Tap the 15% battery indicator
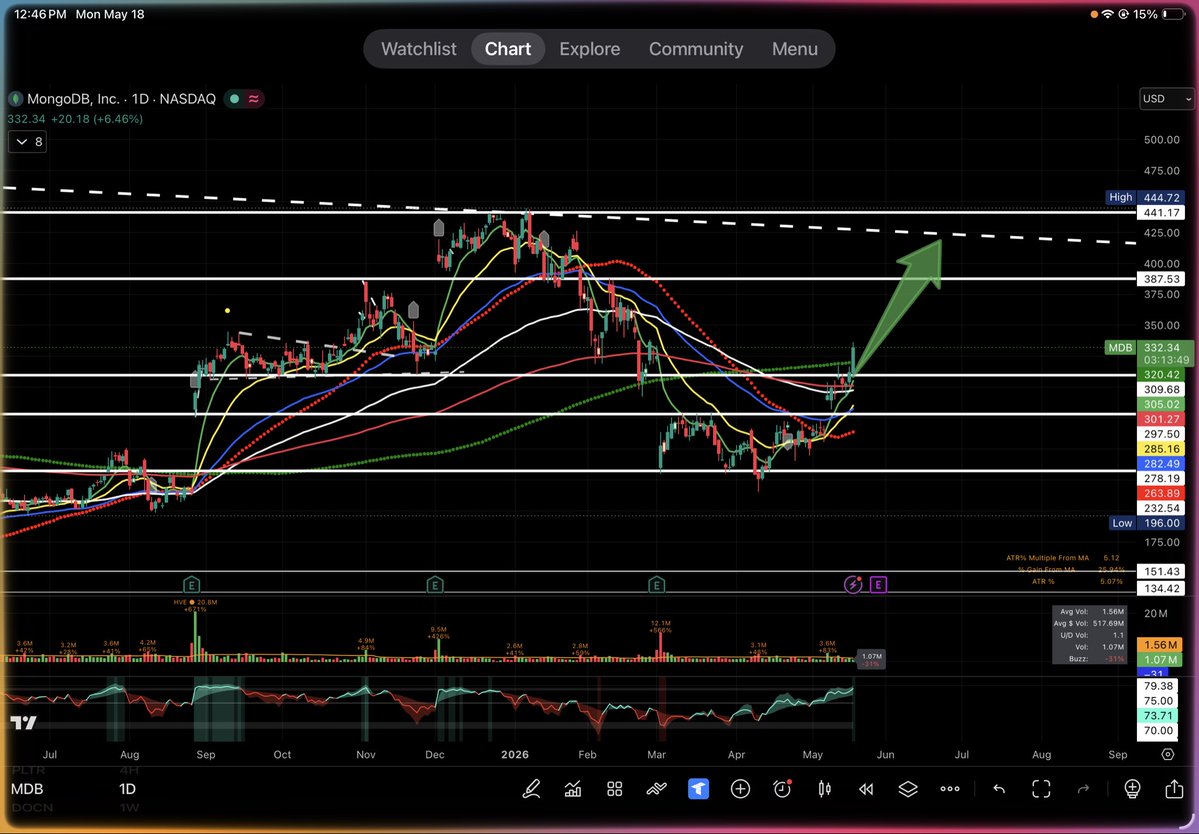This screenshot has height=834, width=1199. pyautogui.click(x=1158, y=14)
